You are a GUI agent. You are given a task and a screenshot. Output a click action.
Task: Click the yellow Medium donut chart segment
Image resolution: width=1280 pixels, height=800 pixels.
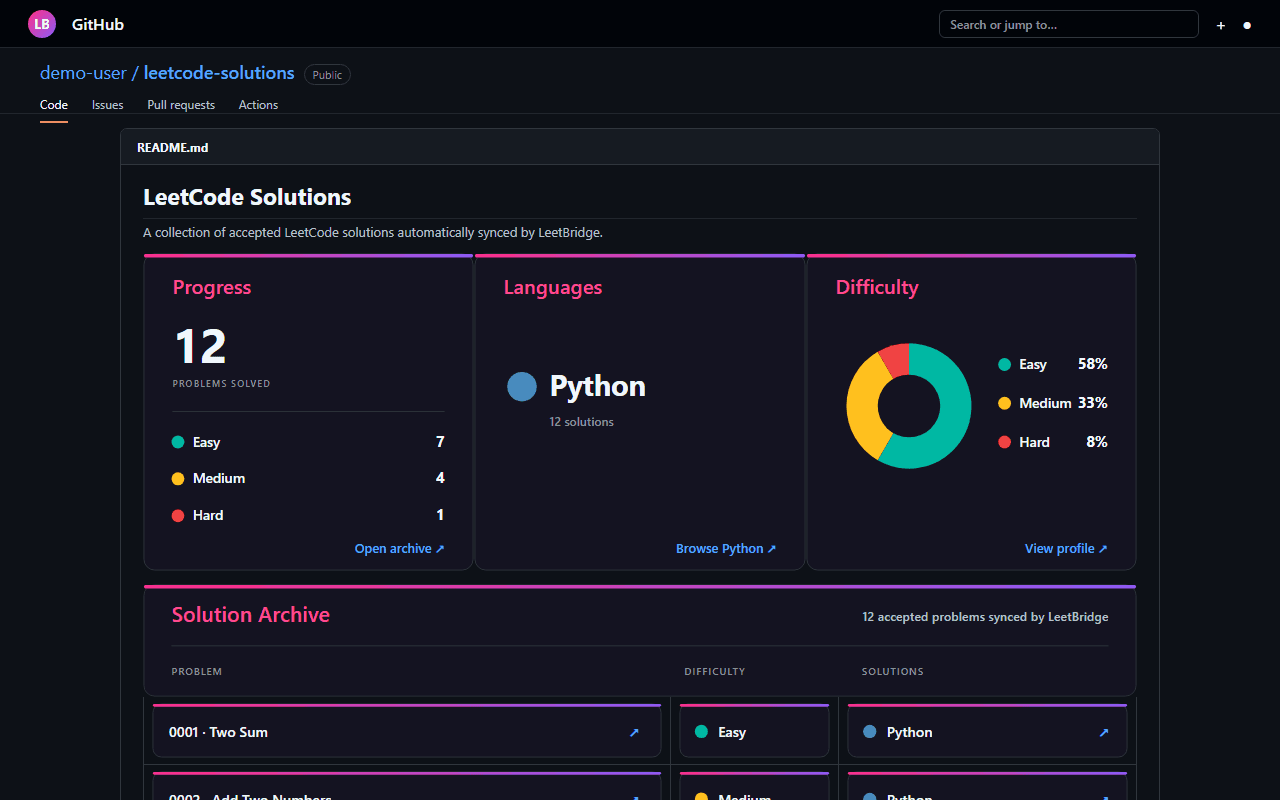pyautogui.click(x=862, y=405)
